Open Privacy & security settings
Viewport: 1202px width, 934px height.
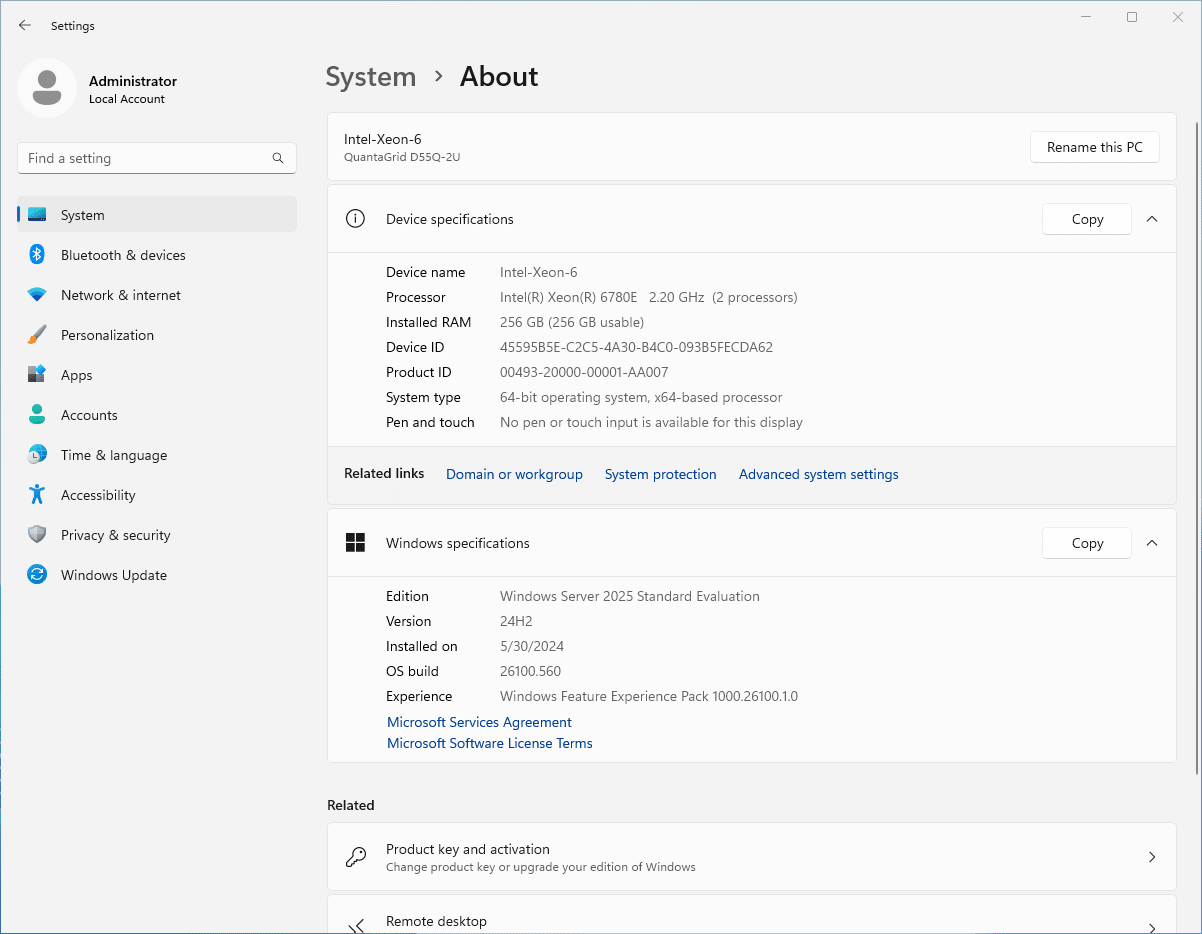(157, 535)
